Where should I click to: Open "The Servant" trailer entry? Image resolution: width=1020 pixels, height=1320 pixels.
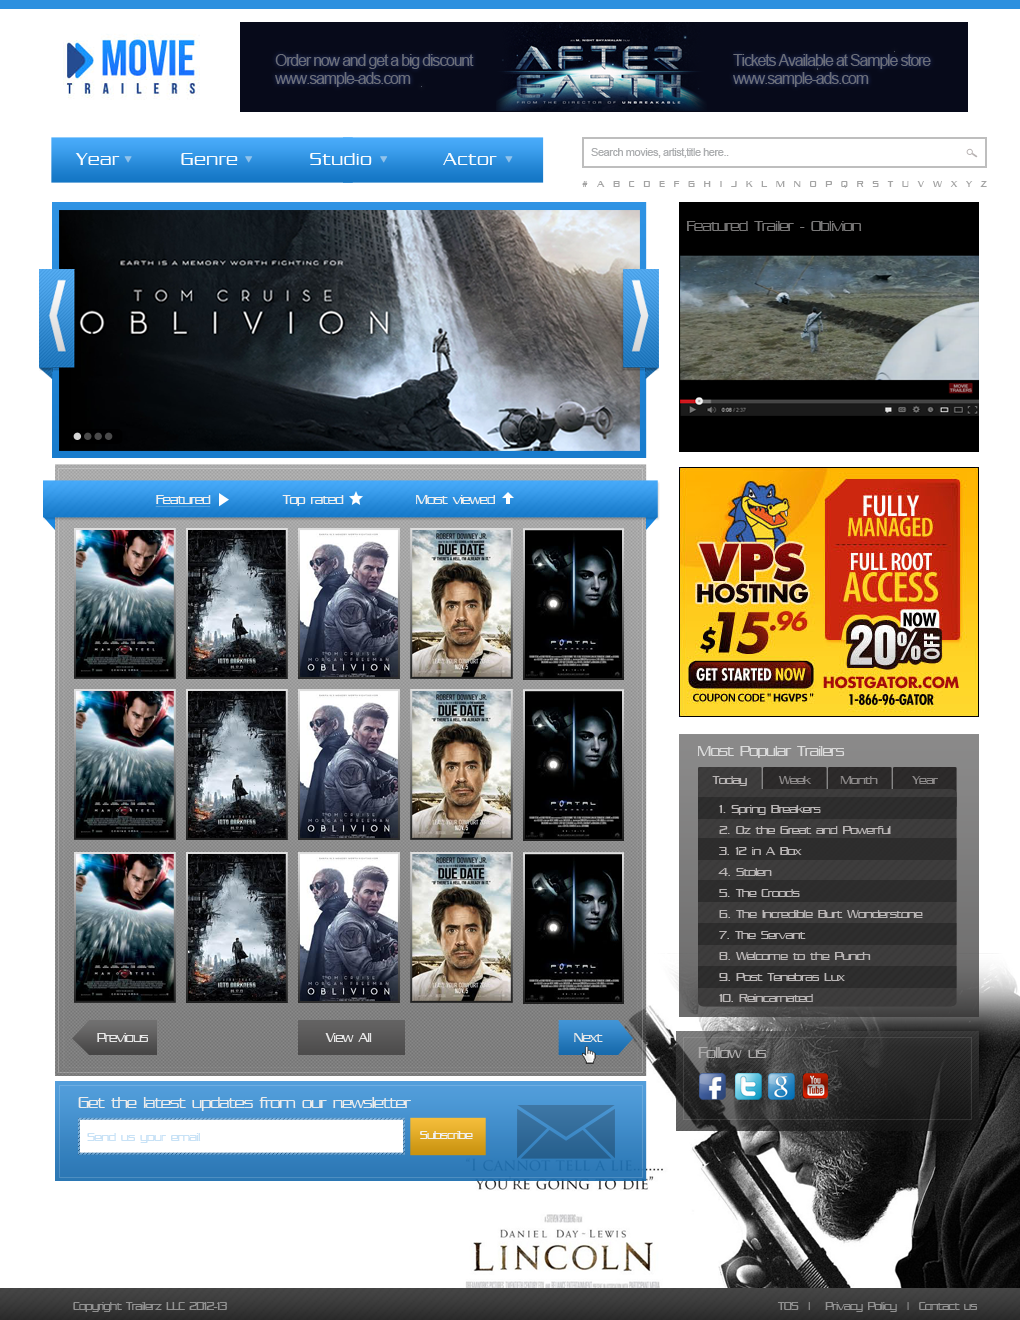pos(827,935)
